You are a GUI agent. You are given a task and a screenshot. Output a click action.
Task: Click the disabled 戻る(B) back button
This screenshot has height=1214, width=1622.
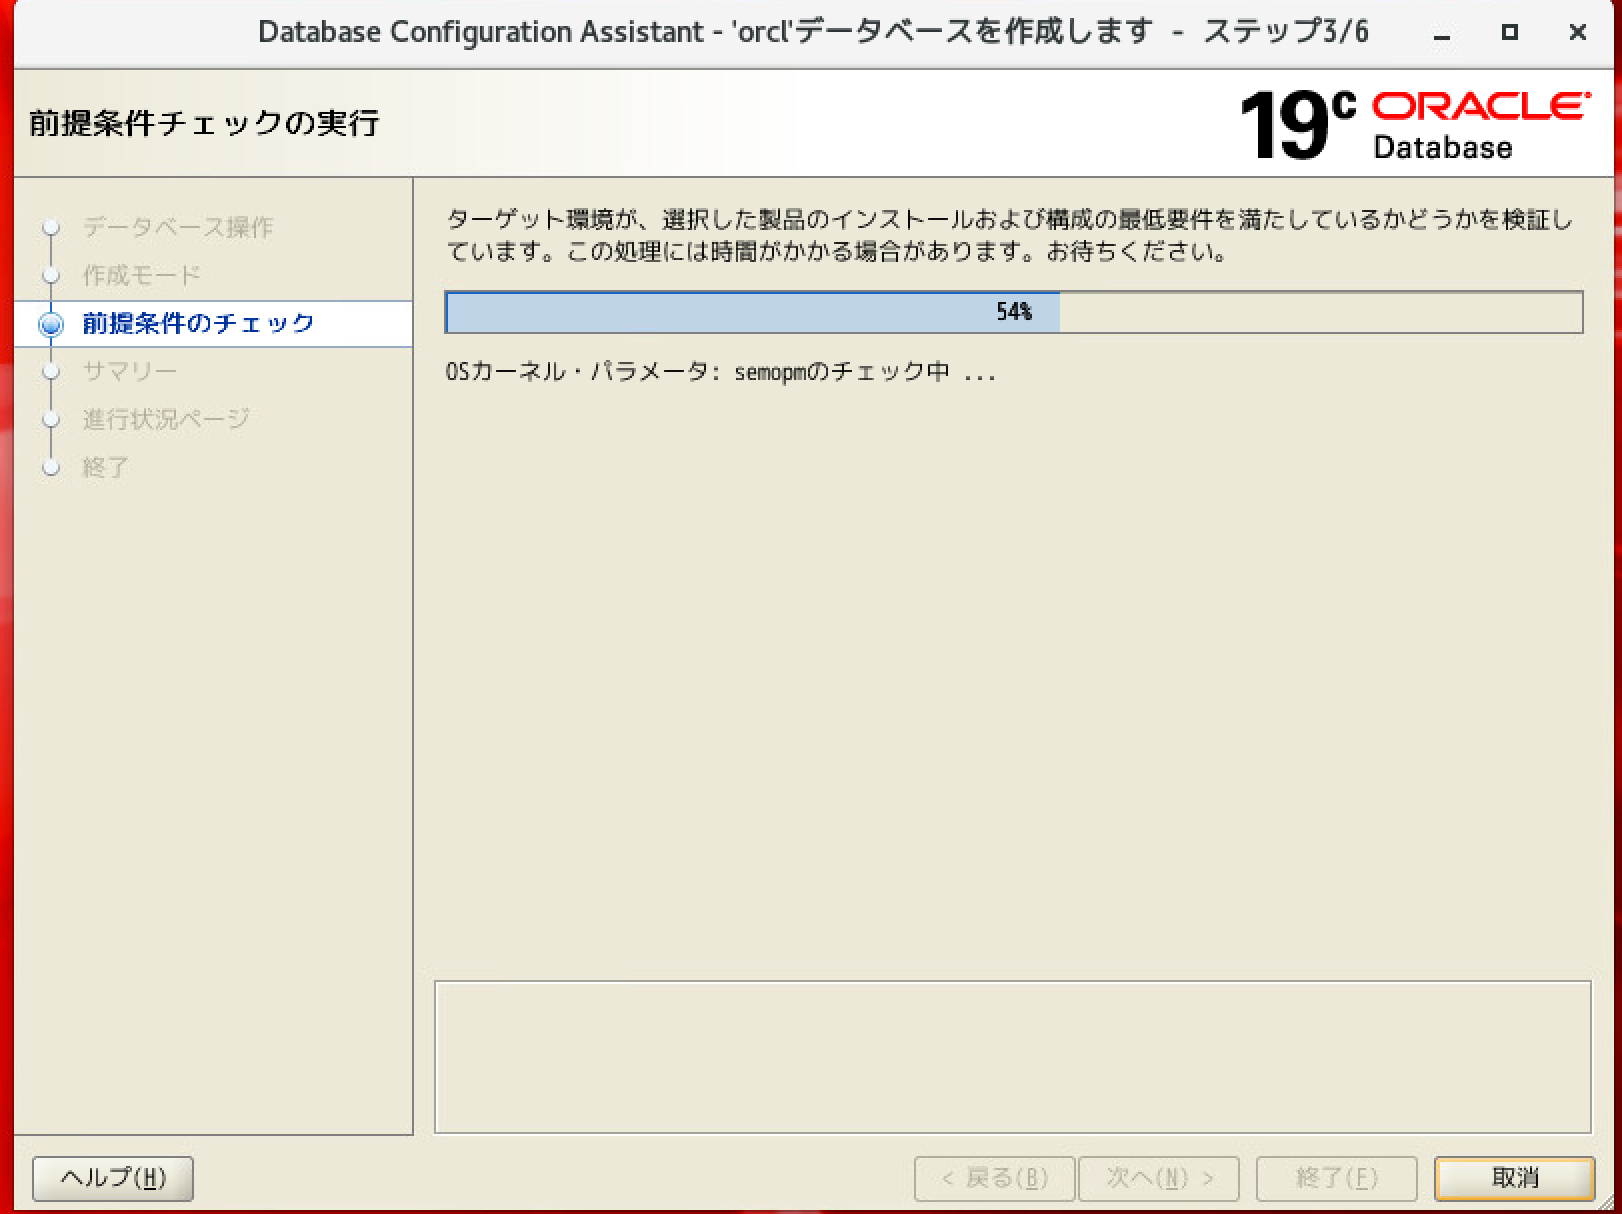click(x=994, y=1178)
